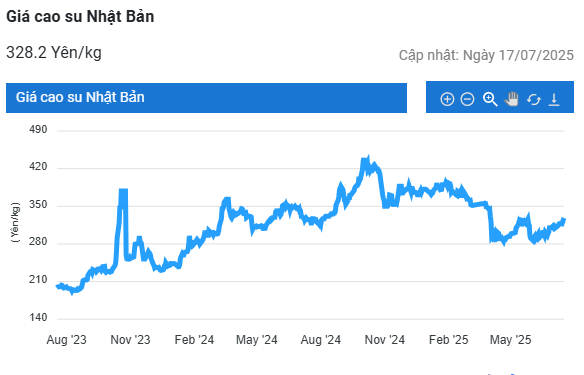
Task: Click the Nov '24 x-axis label
Action: coord(385,340)
